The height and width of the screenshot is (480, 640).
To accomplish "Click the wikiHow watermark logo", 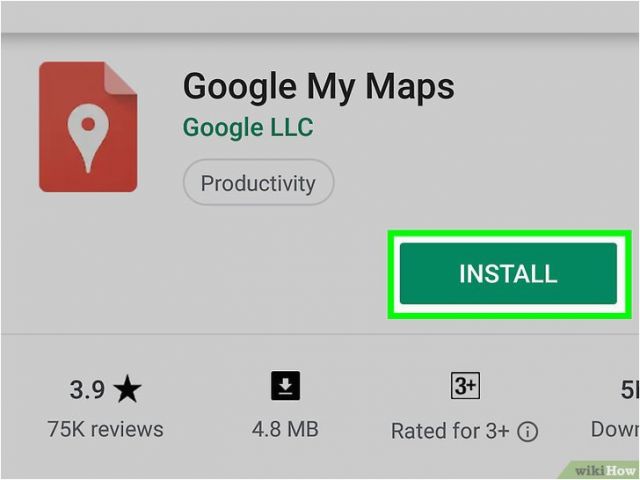I will click(x=604, y=471).
